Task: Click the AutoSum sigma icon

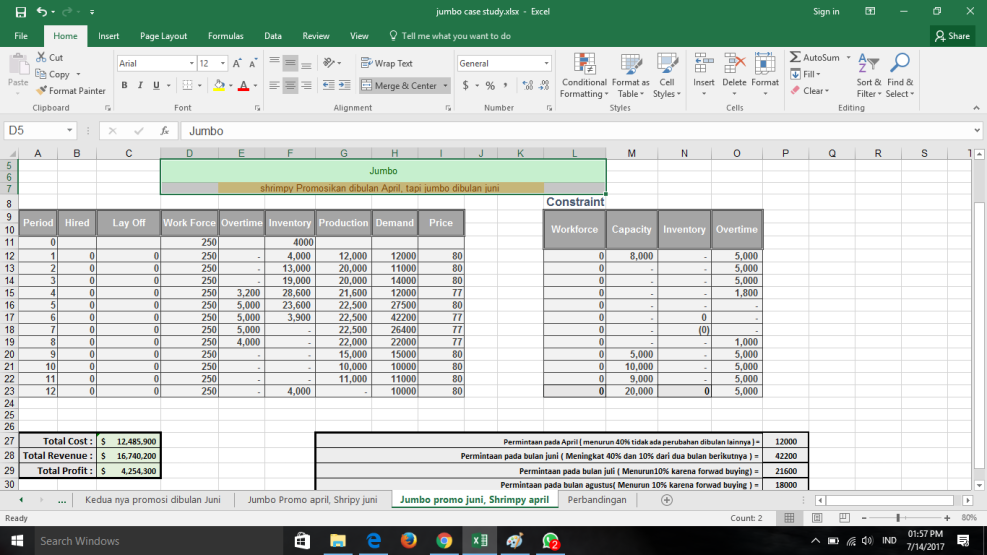Action: tap(796, 58)
